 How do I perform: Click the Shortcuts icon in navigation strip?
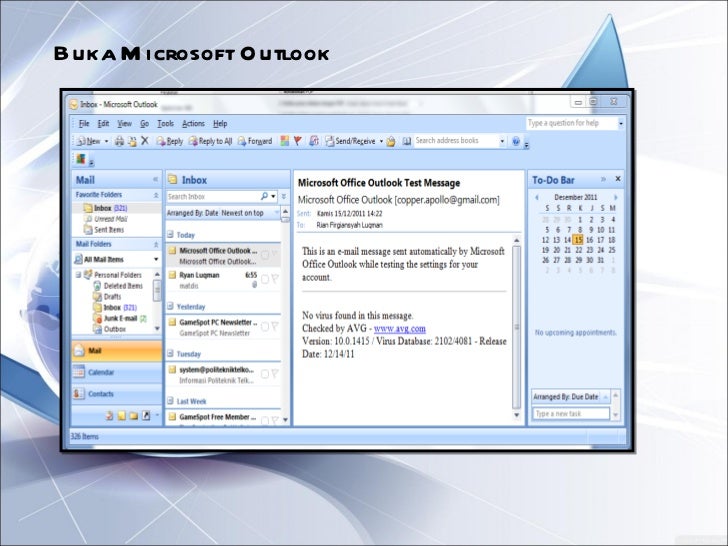146,416
